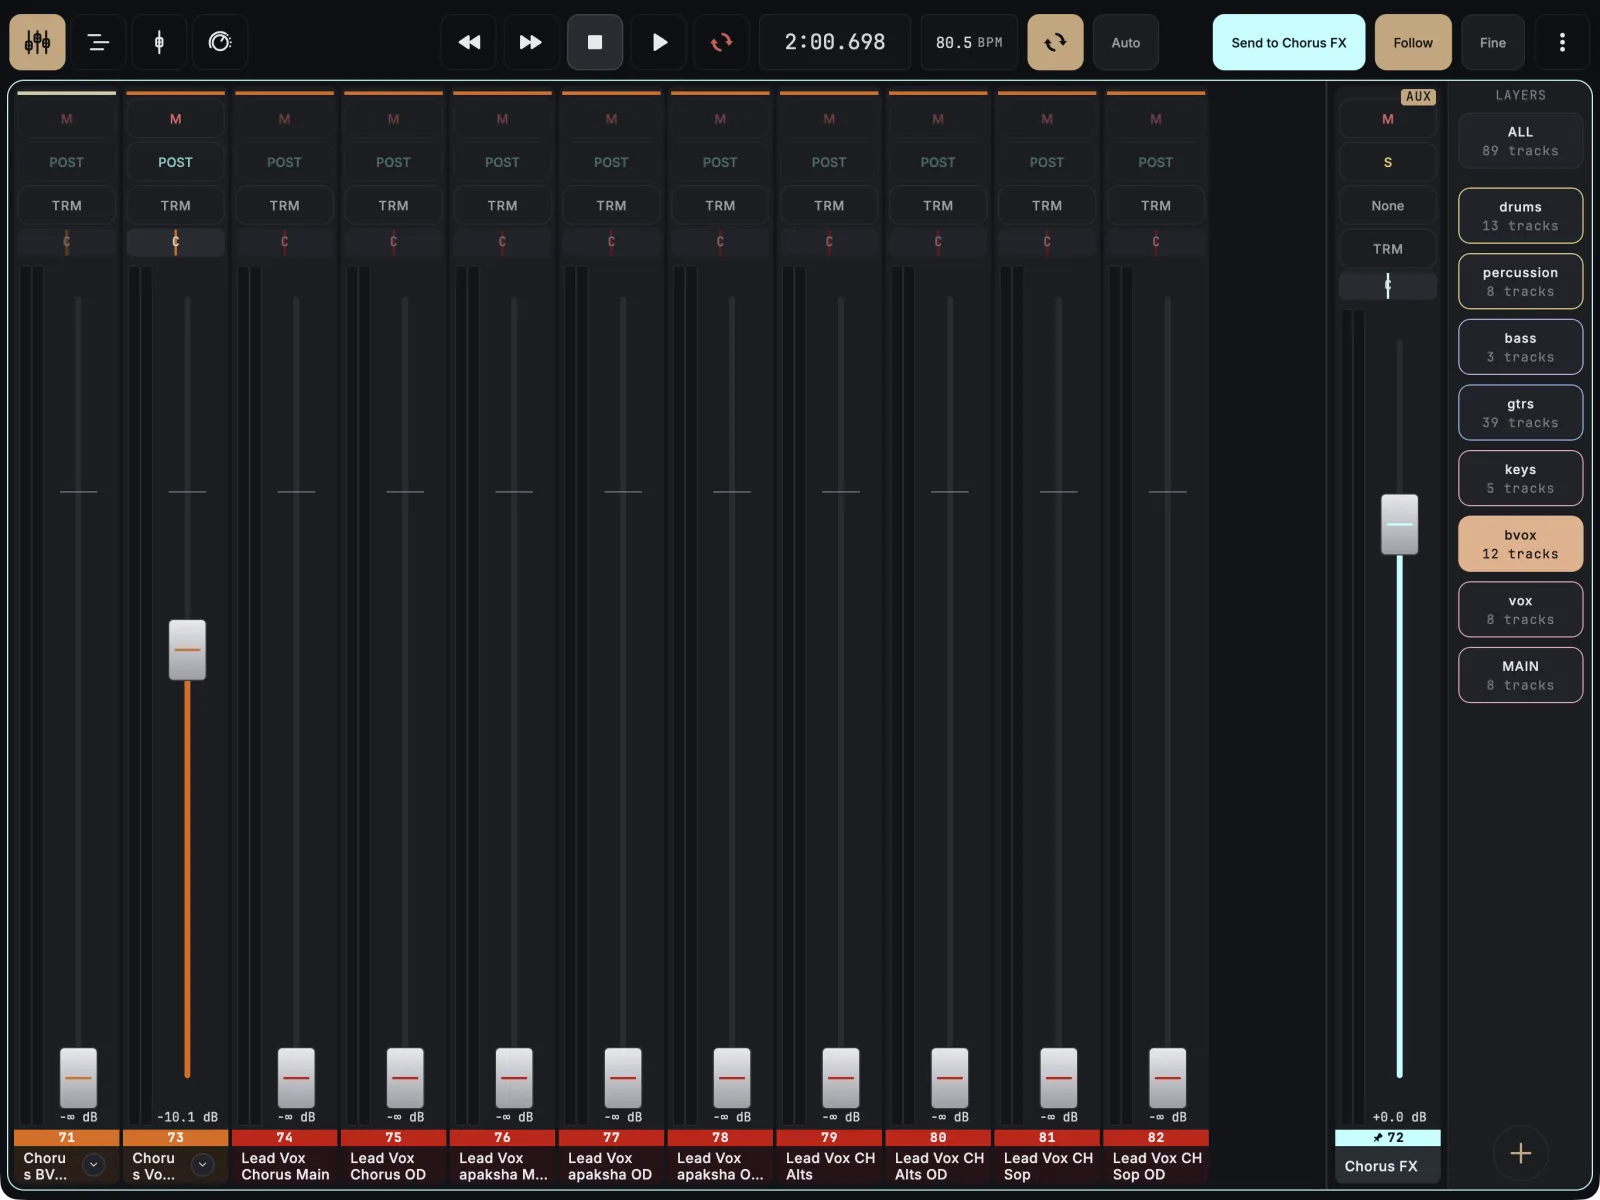Toggle the red loop icon
The height and width of the screenshot is (1200, 1600).
pos(721,42)
